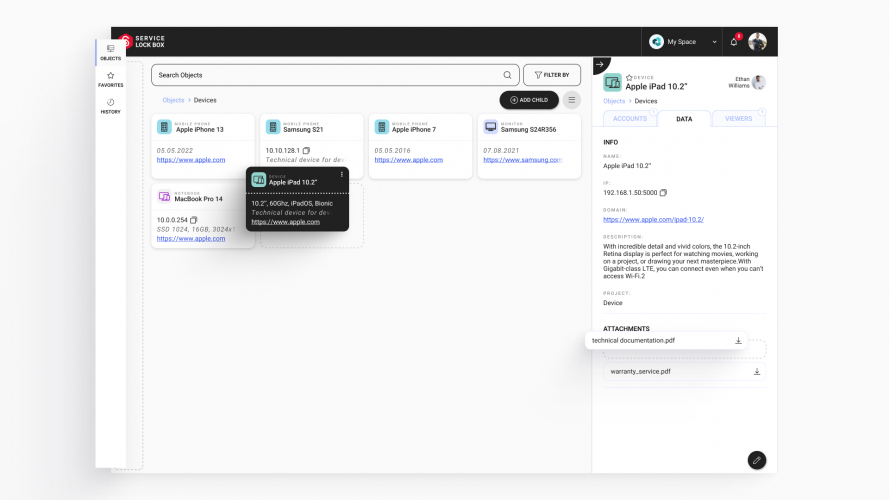
Task: Open apple.com link on dragged iPad card
Action: (286, 222)
